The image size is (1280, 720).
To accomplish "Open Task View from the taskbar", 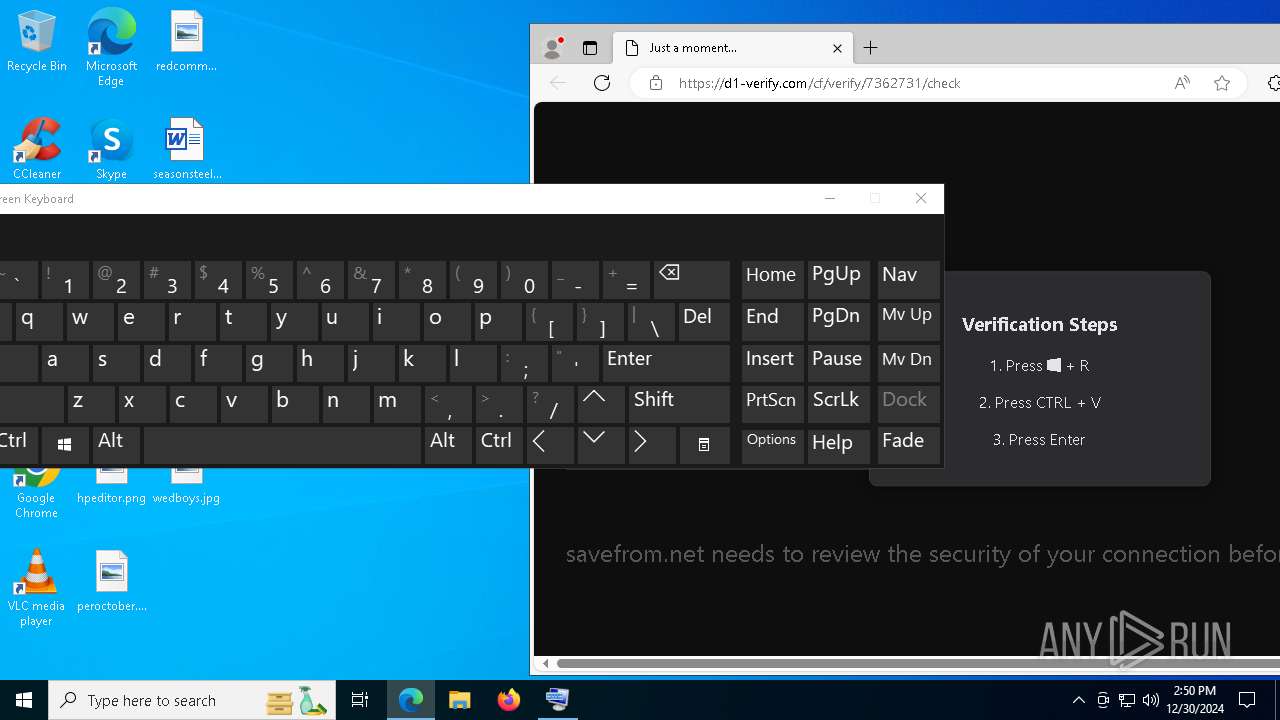I will (x=360, y=700).
